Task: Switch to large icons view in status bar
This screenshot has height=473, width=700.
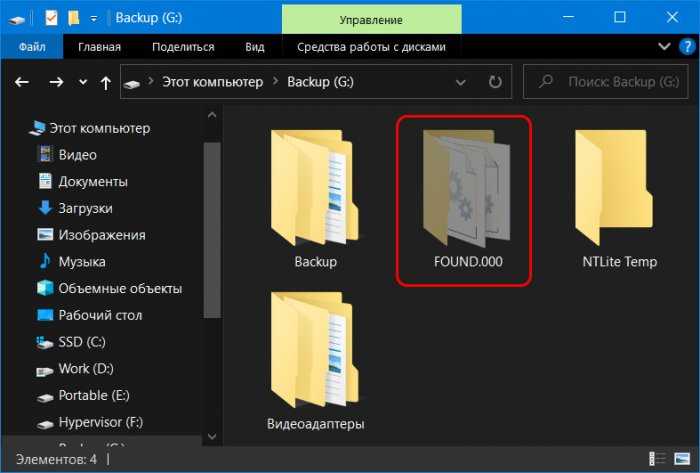Action: [682, 458]
